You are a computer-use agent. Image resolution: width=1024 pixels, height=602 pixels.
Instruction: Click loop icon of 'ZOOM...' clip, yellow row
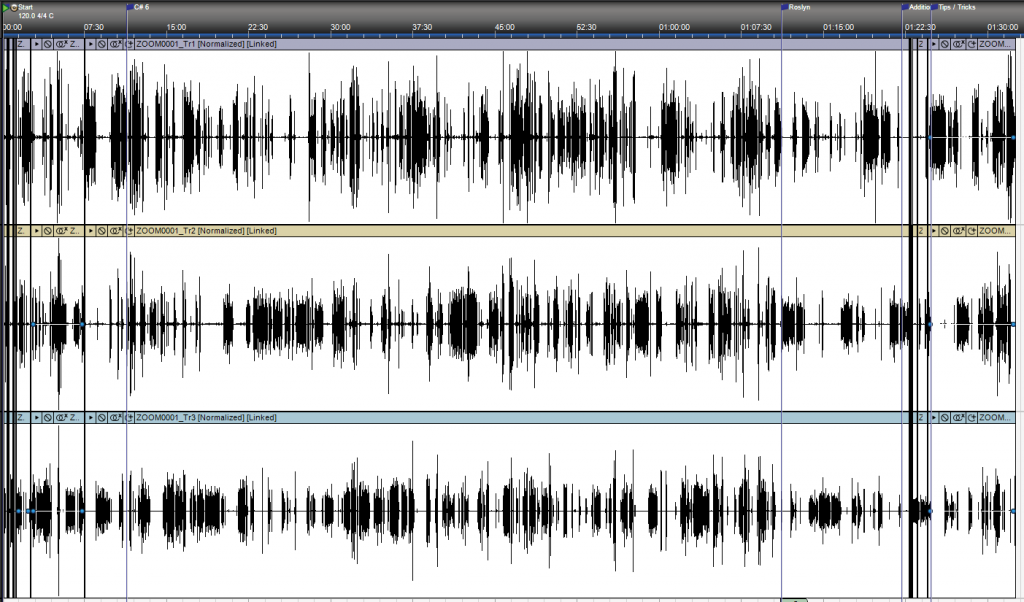[972, 230]
